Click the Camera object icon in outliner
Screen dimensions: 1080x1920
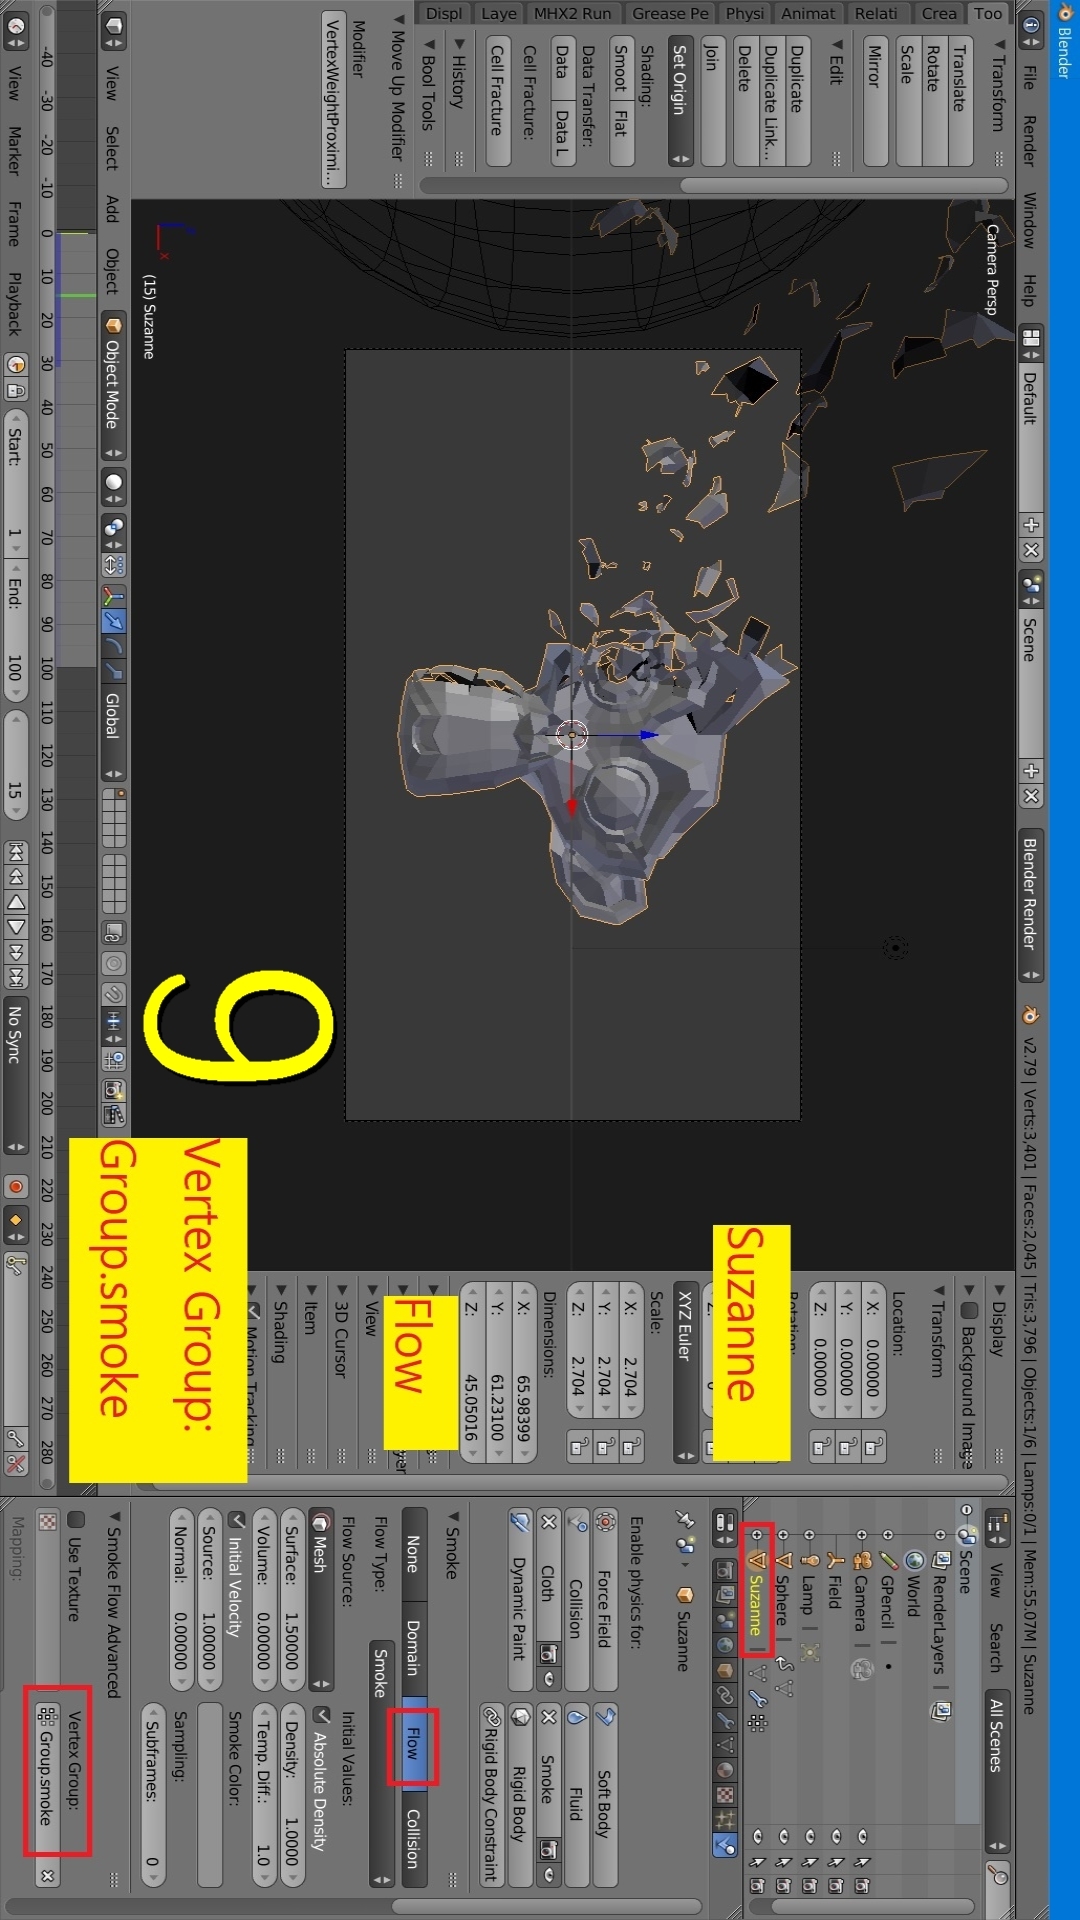(x=862, y=1560)
